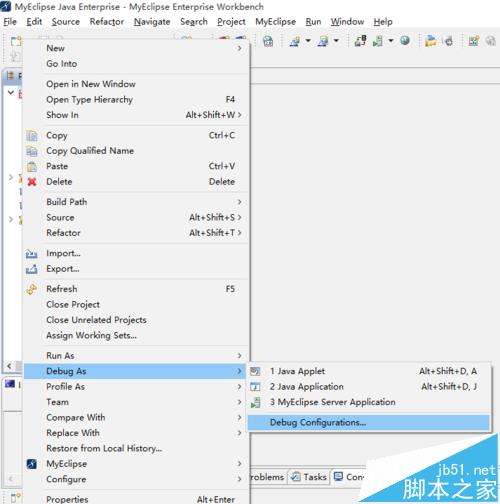Click the open folder toolbar icon
This screenshot has height=504, width=500.
point(430,41)
